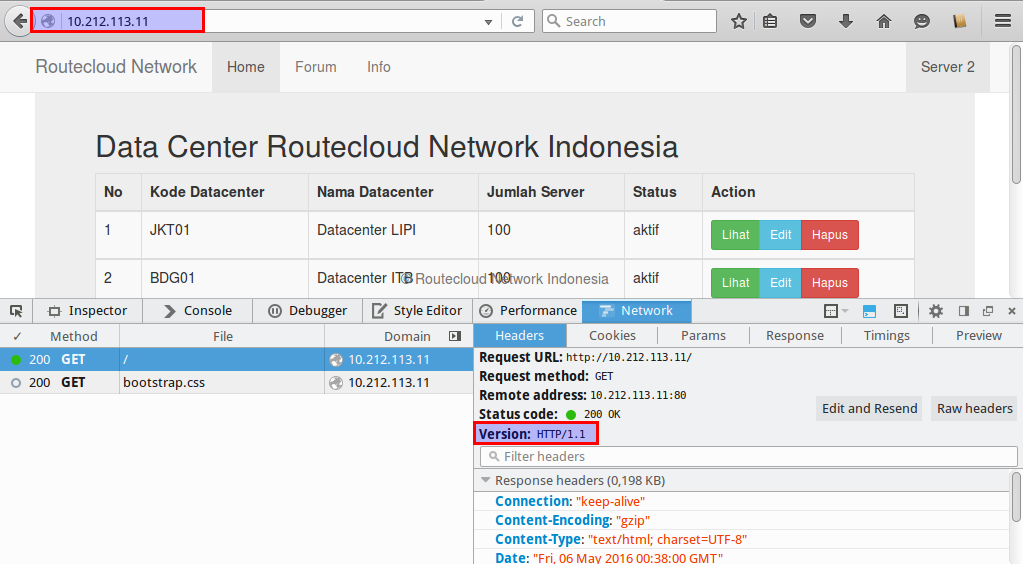Click the Raw headers button

[x=975, y=409]
